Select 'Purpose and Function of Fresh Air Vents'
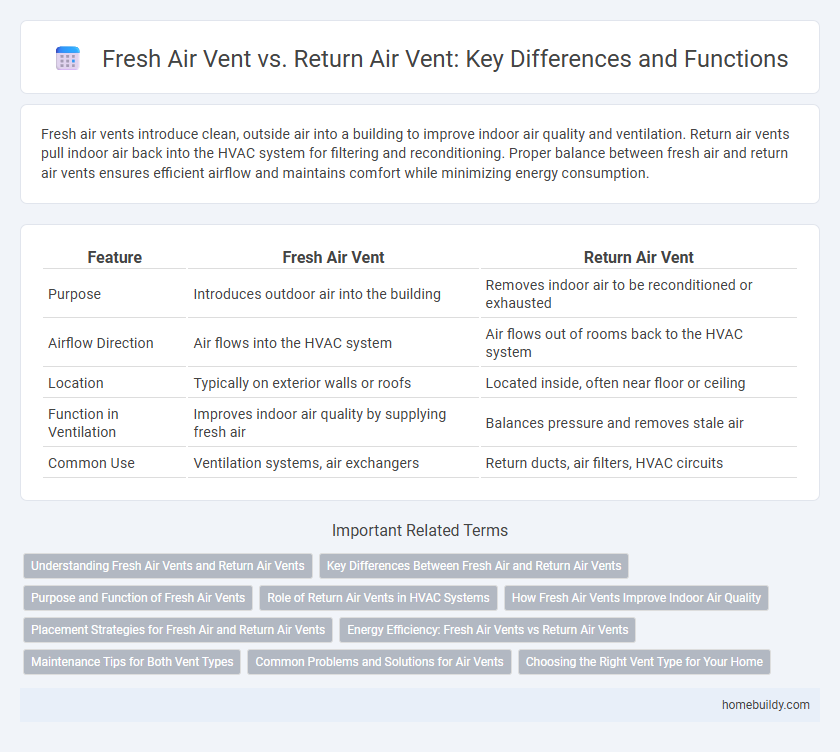The image size is (840, 752). pyautogui.click(x=138, y=598)
